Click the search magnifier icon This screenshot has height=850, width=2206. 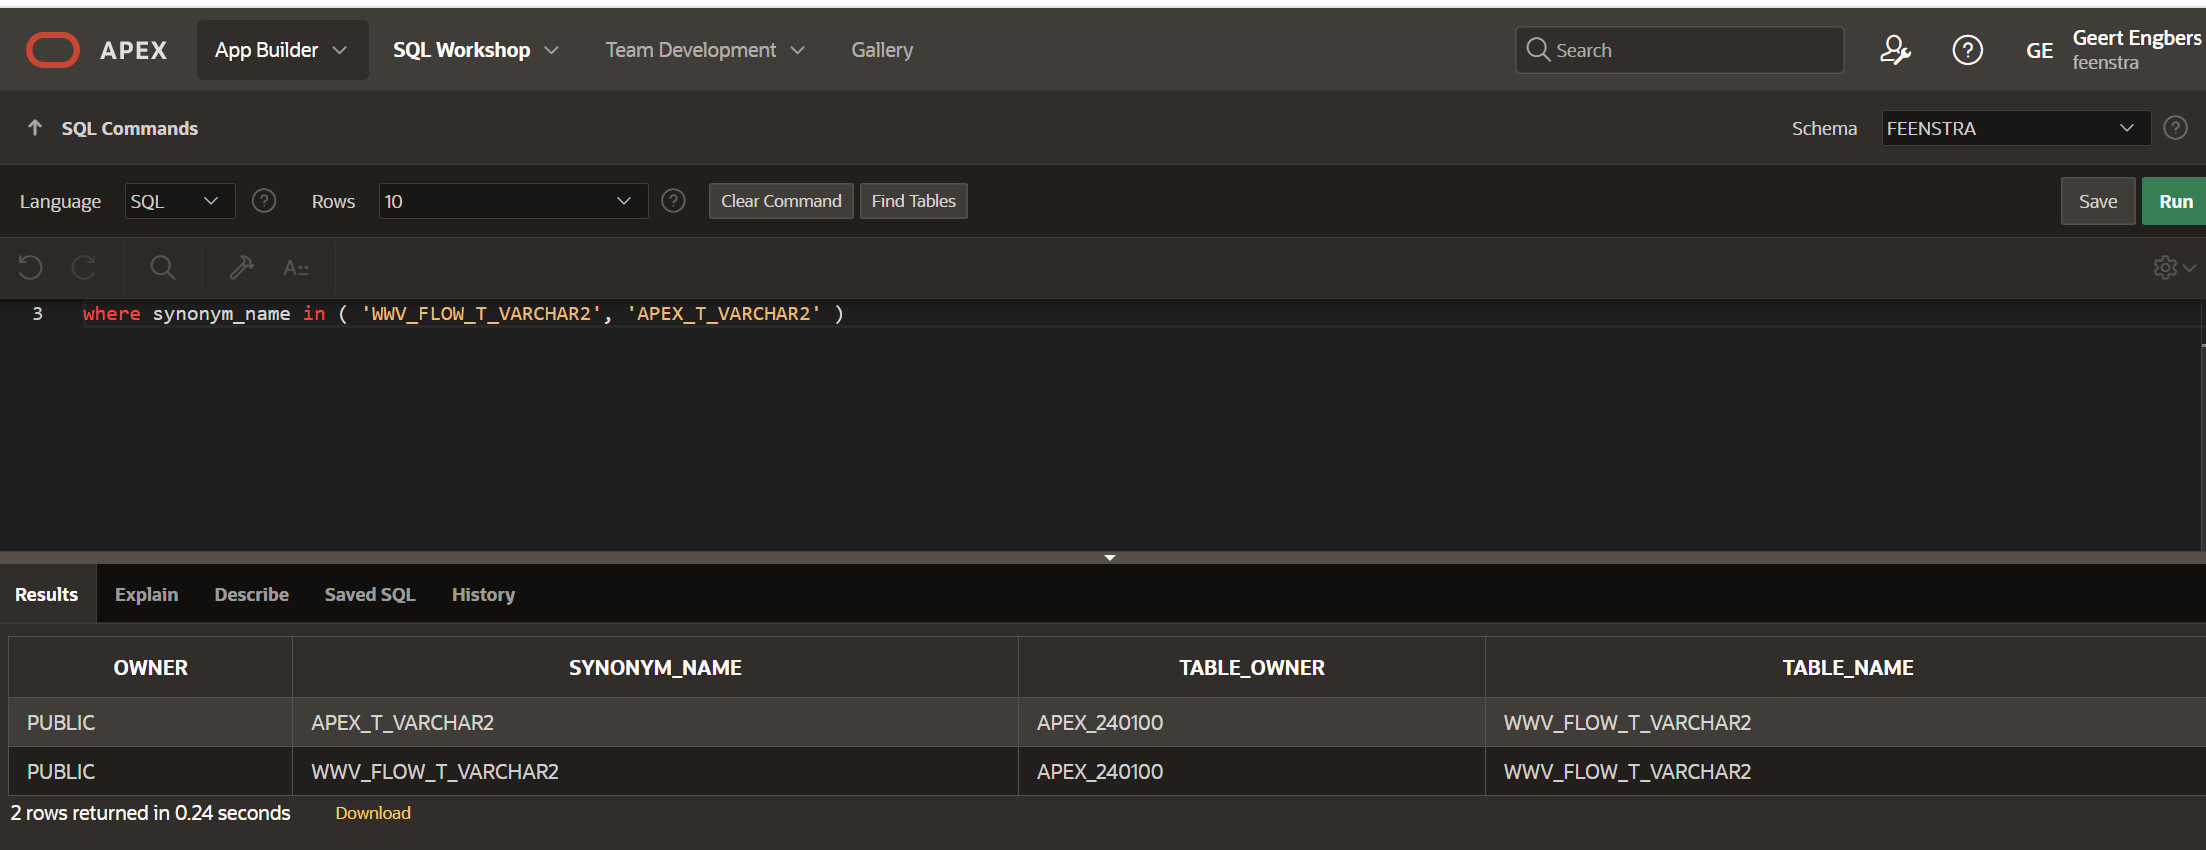click(x=1538, y=50)
